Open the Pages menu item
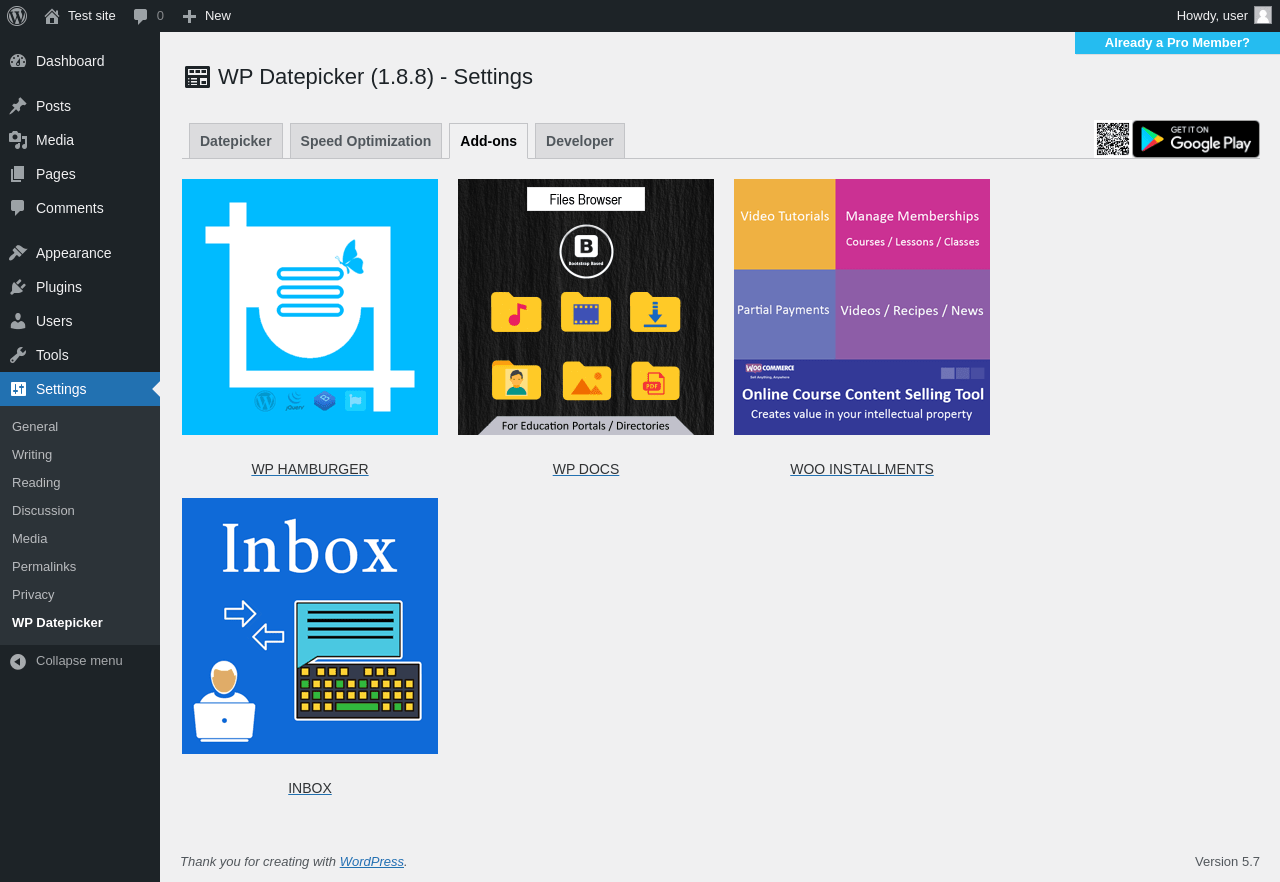 click(80, 174)
